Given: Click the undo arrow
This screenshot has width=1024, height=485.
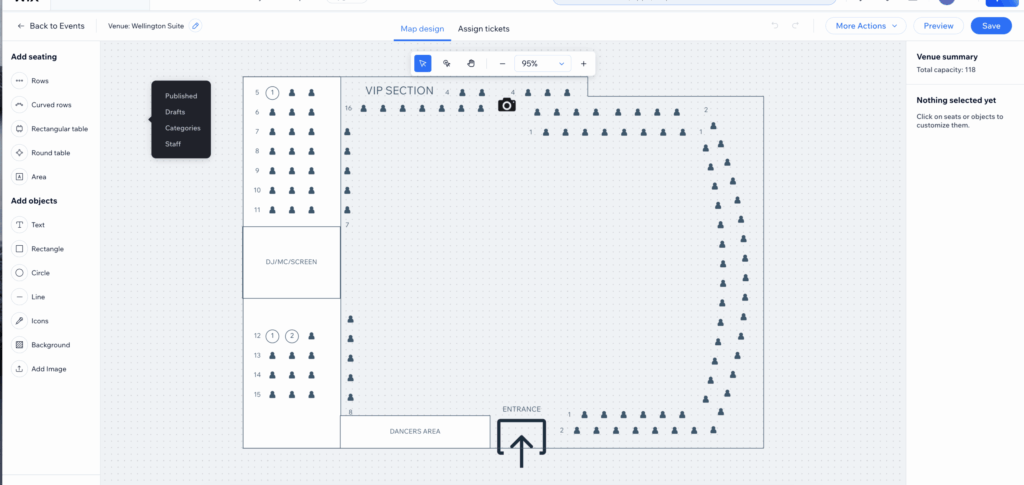Looking at the screenshot, I should [x=774, y=26].
